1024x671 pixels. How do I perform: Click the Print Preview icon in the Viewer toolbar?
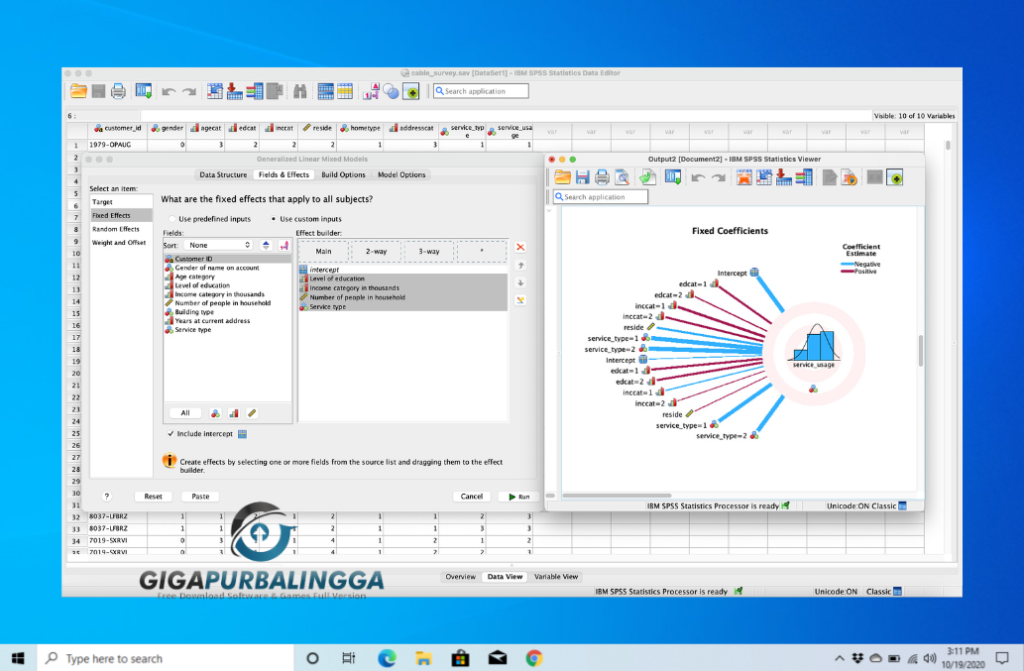pos(622,177)
